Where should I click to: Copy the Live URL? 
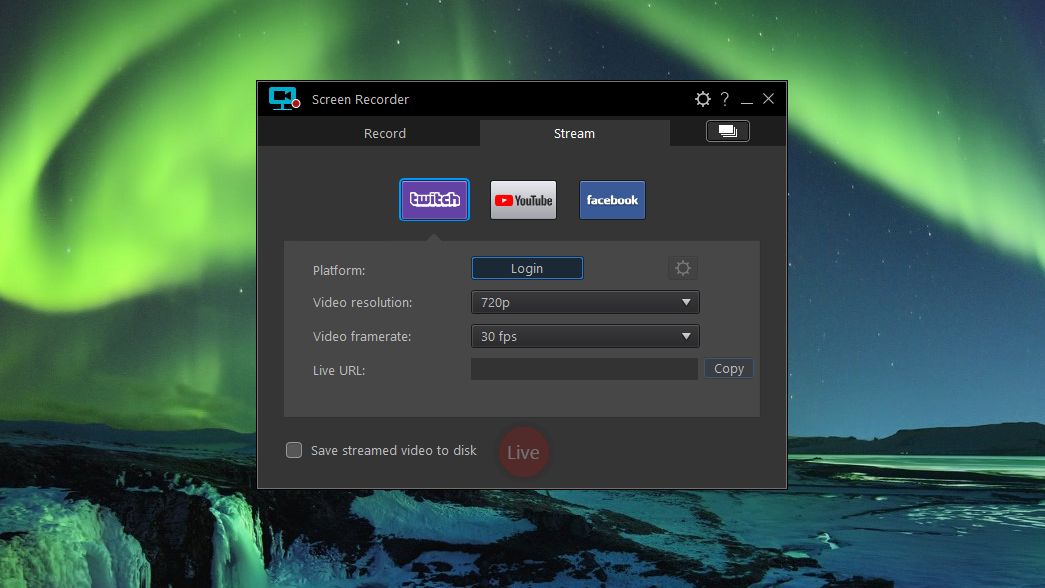728,368
